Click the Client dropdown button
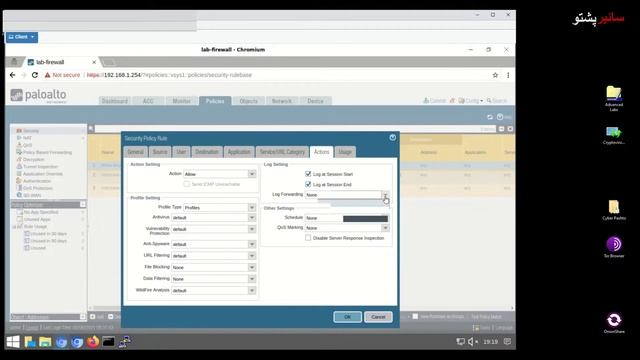Viewport: 640px width, 360px height. (22, 37)
